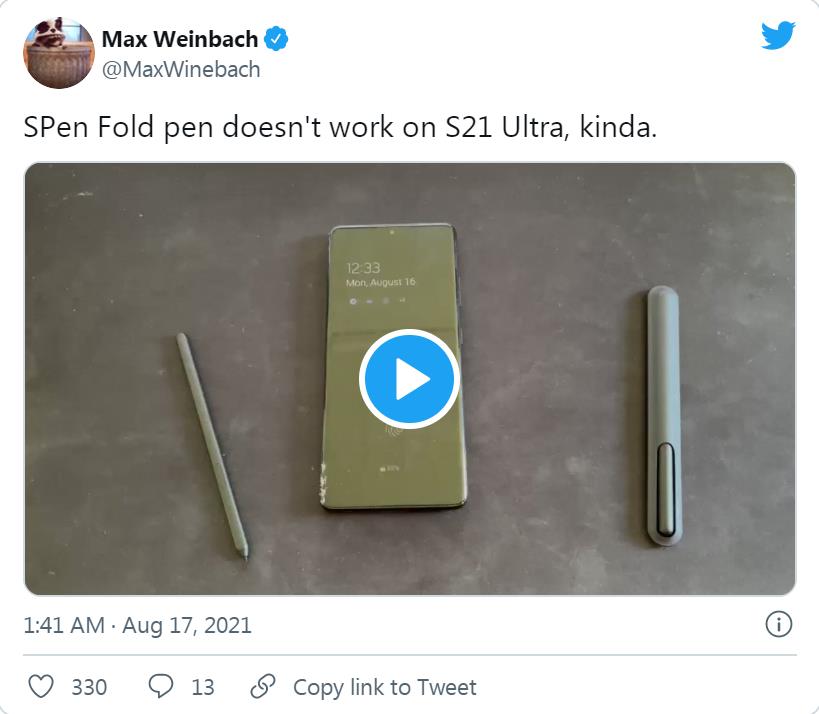The height and width of the screenshot is (714, 819).
Task: Like the tweet with the heart icon
Action: (x=41, y=686)
